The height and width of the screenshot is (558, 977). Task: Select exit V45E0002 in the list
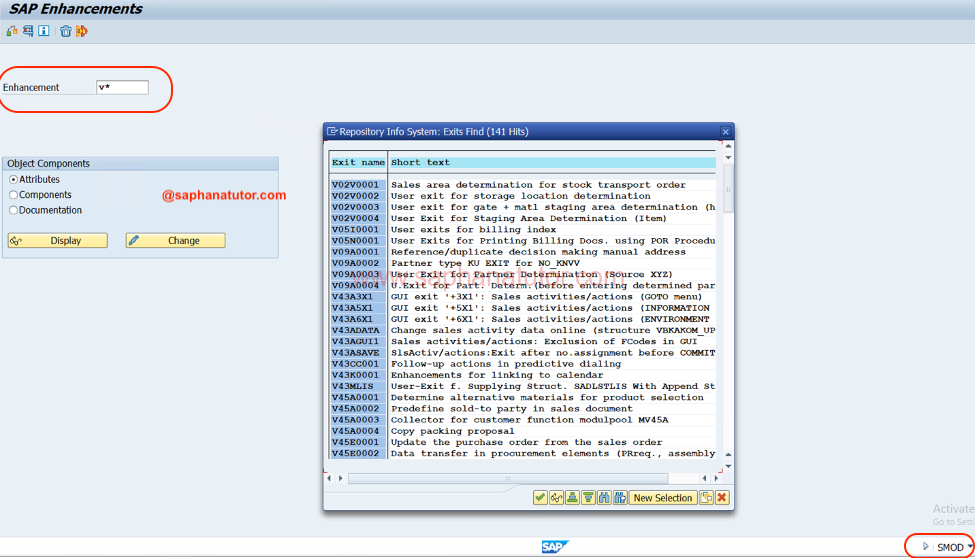click(355, 454)
